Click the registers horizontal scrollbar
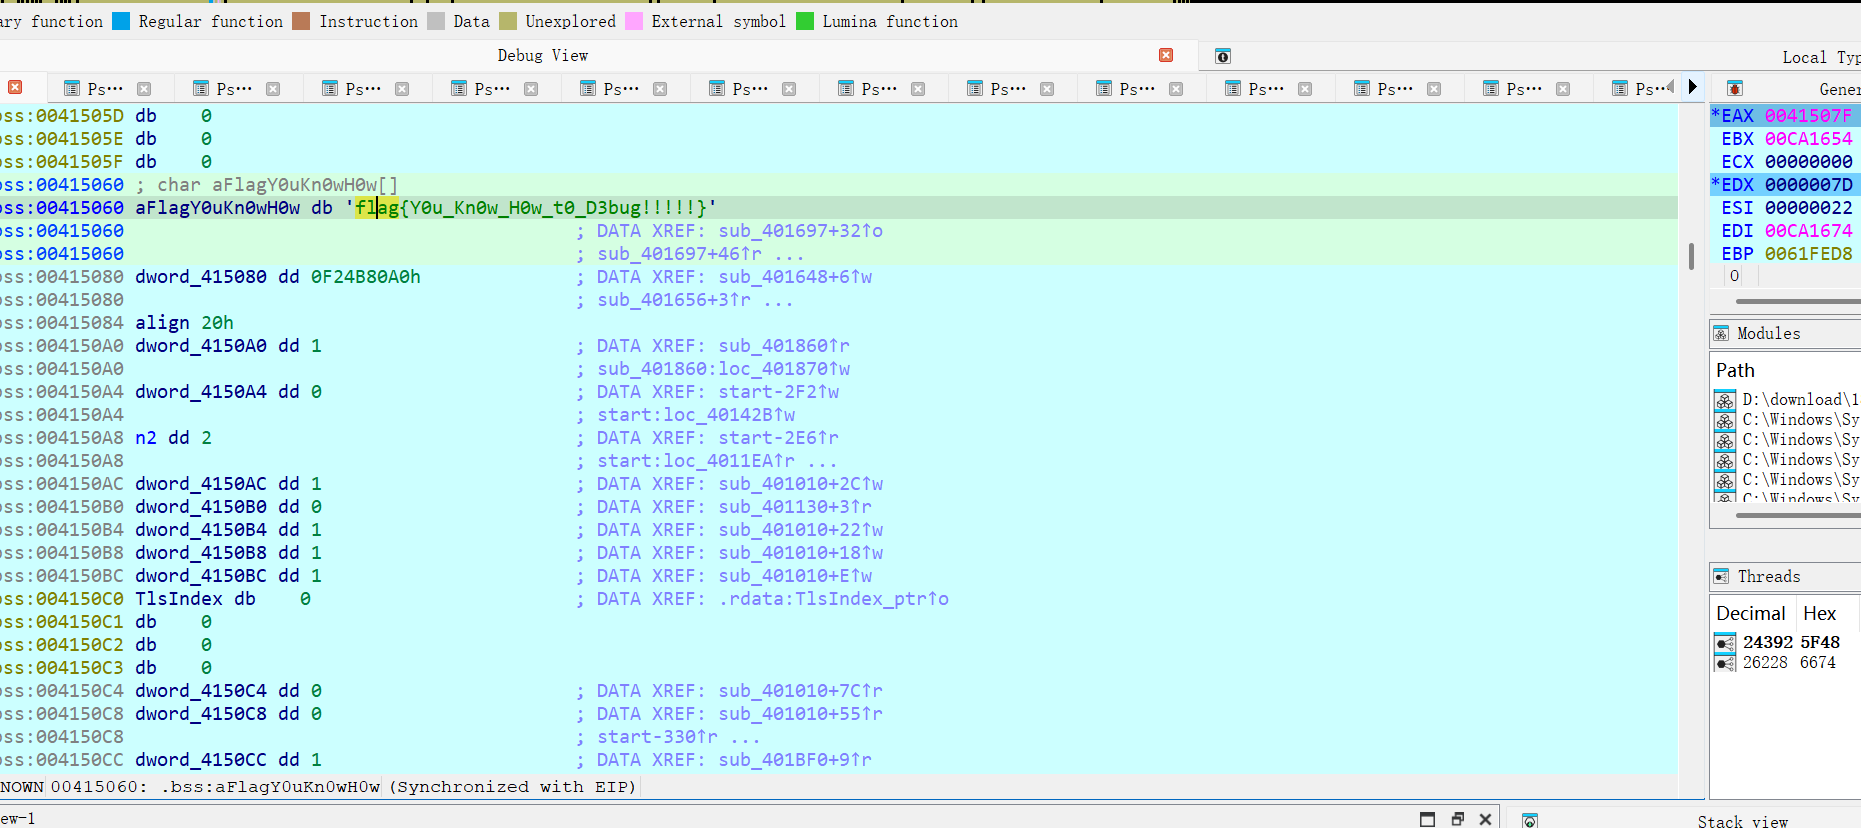The width and height of the screenshot is (1861, 828). (1798, 300)
